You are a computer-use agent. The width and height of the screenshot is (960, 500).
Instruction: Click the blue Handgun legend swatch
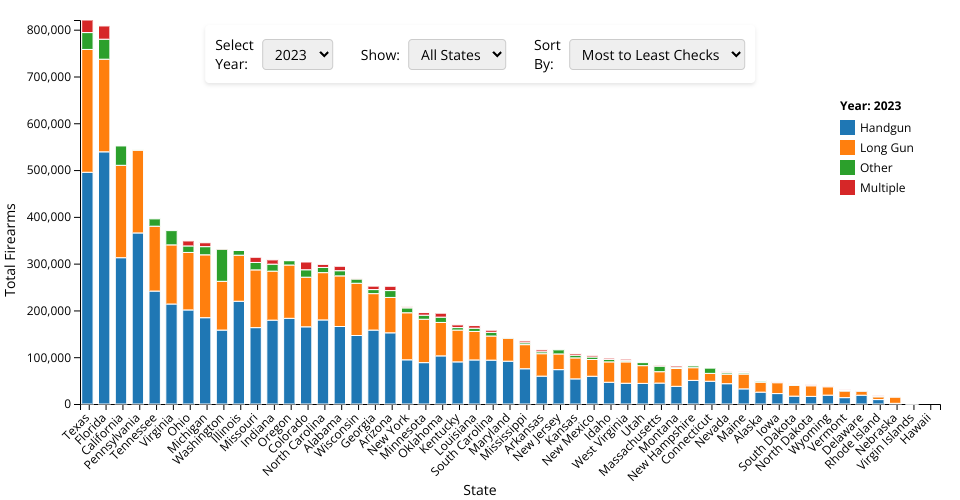[x=848, y=128]
